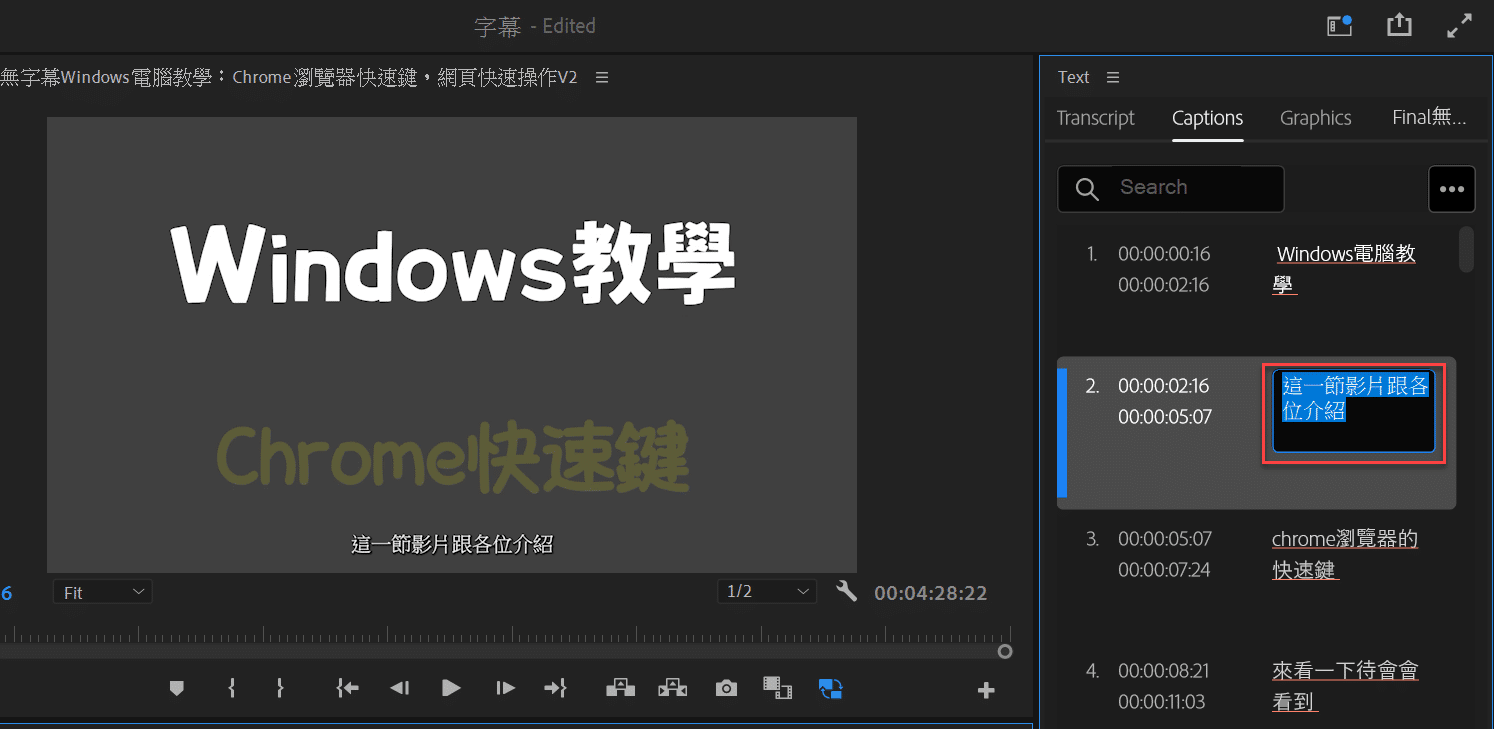The height and width of the screenshot is (729, 1494).
Task: Click the Mark Out bracket button
Action: point(280,688)
